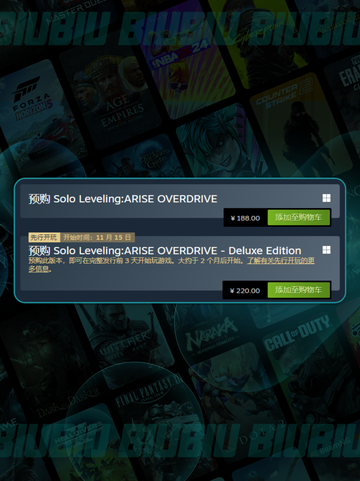This screenshot has height=481, width=360.
Task: Select the Deluxe Edition pre-purchase title
Action: 165,251
